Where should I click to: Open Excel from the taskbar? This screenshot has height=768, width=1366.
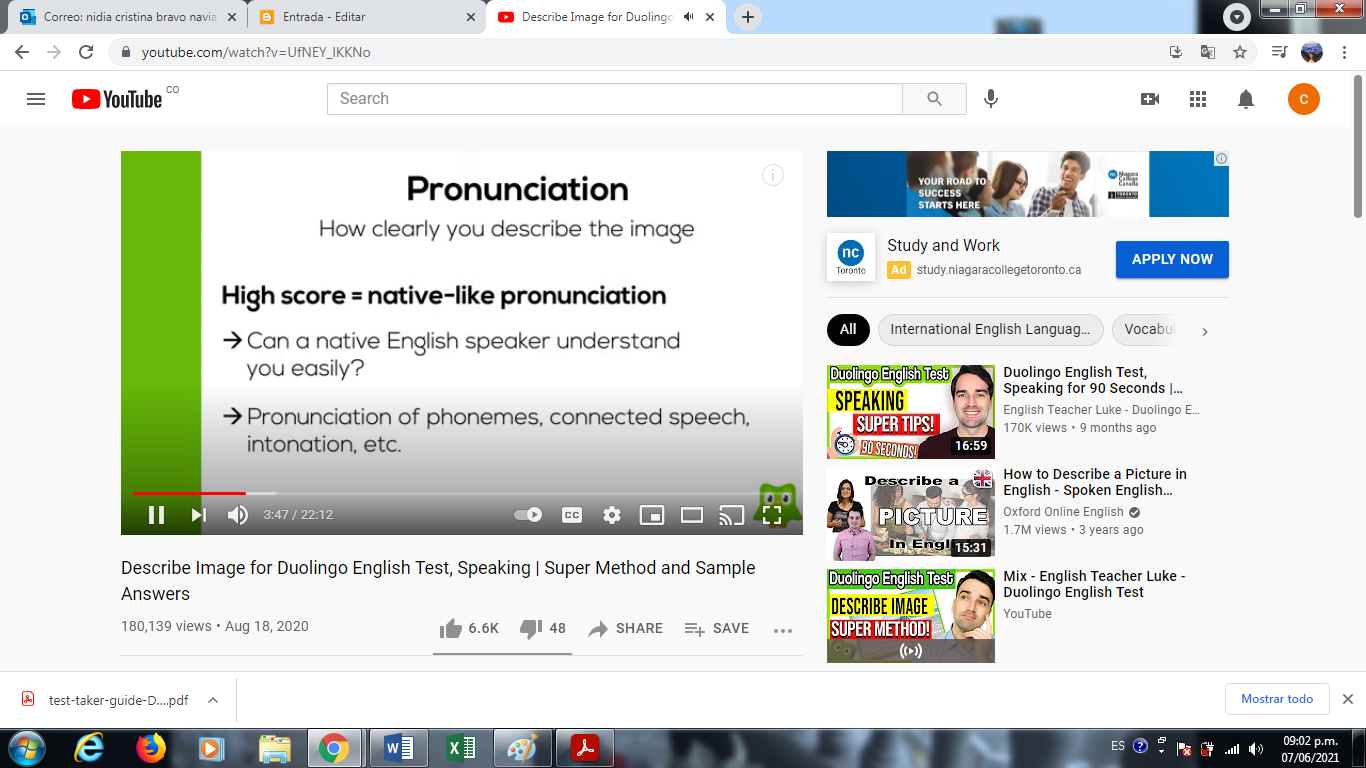click(461, 748)
